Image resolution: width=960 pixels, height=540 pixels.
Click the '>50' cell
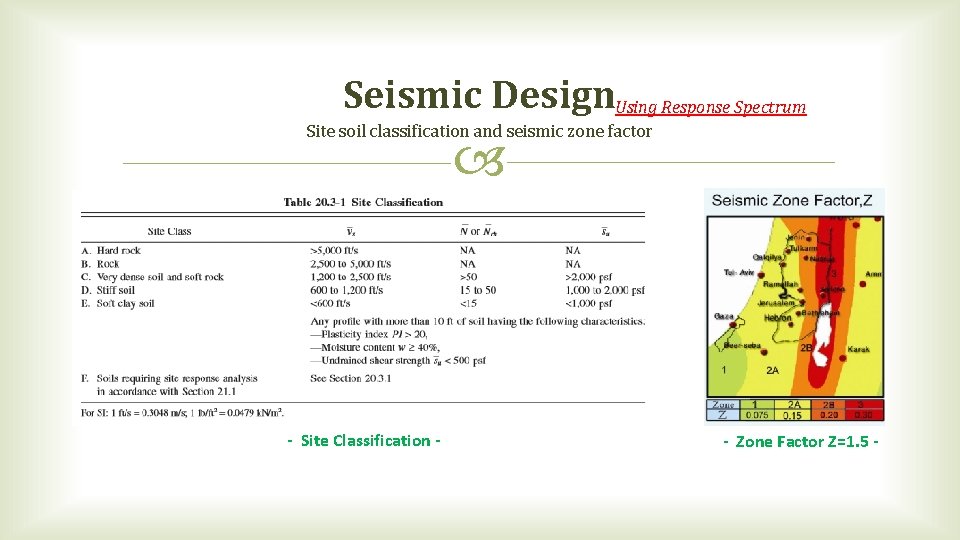468,277
